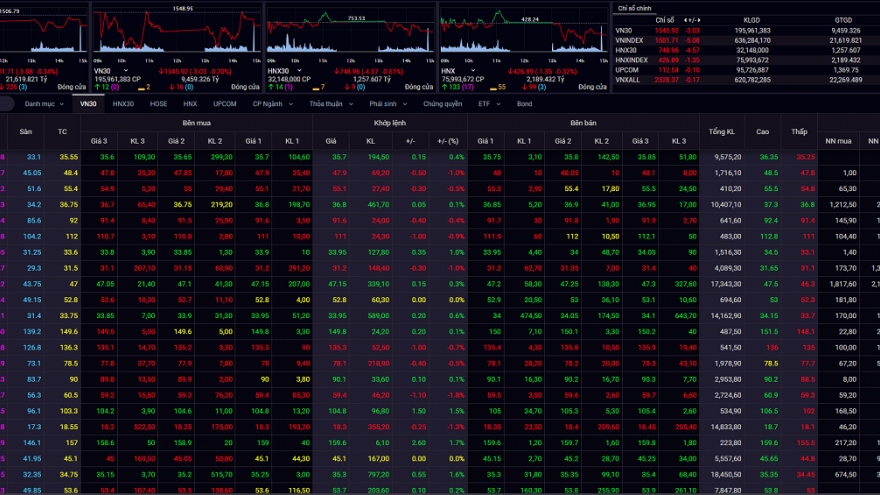The width and height of the screenshot is (880, 495).
Task: Go to the Bond tab
Action: click(x=524, y=103)
